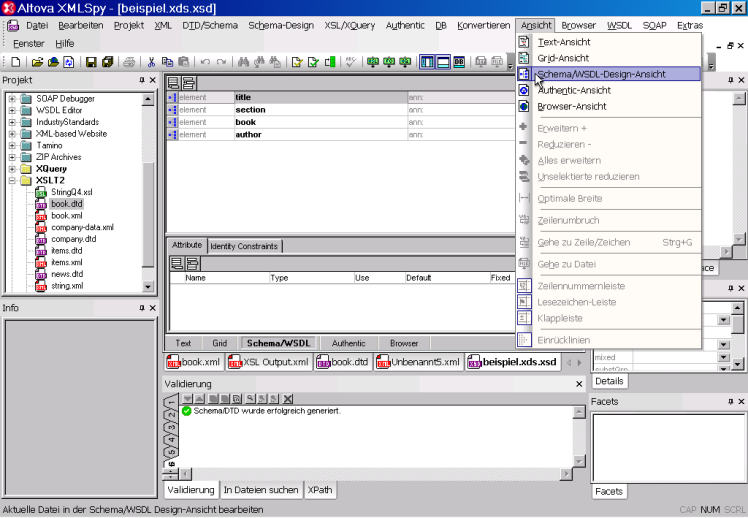Image resolution: width=748 pixels, height=518 pixels.
Task: Open the Unbenannt5.xml document tab
Action: 418,362
